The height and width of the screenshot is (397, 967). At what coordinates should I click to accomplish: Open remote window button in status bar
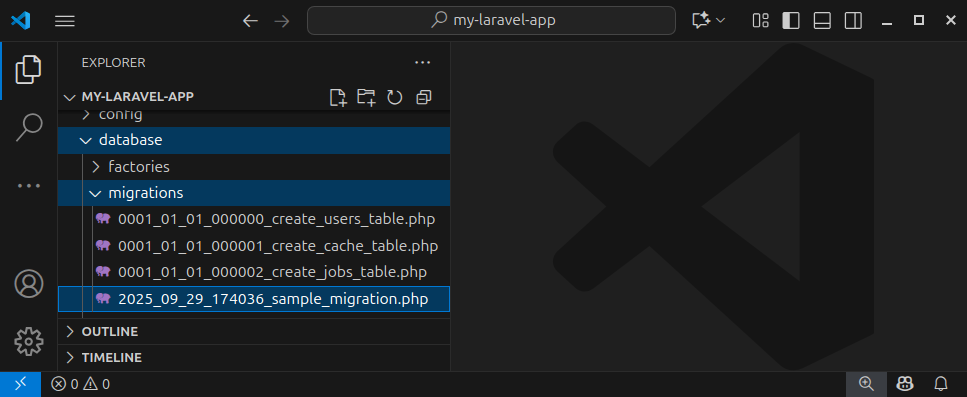coord(20,384)
